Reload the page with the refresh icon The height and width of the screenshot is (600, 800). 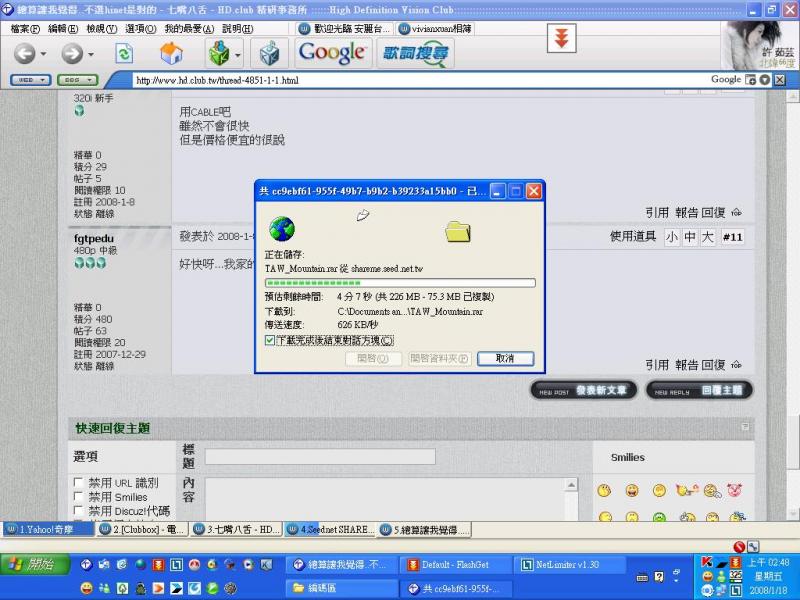point(123,53)
